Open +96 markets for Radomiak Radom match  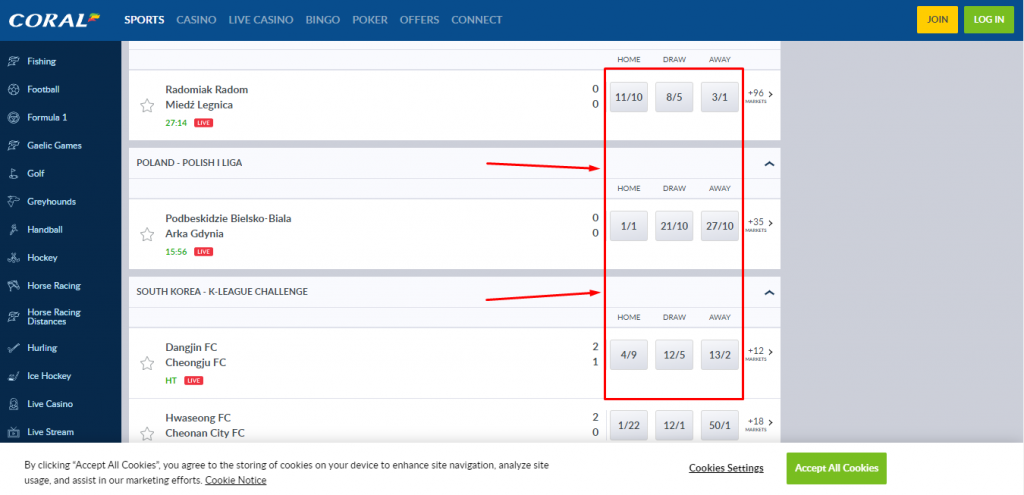coord(759,96)
